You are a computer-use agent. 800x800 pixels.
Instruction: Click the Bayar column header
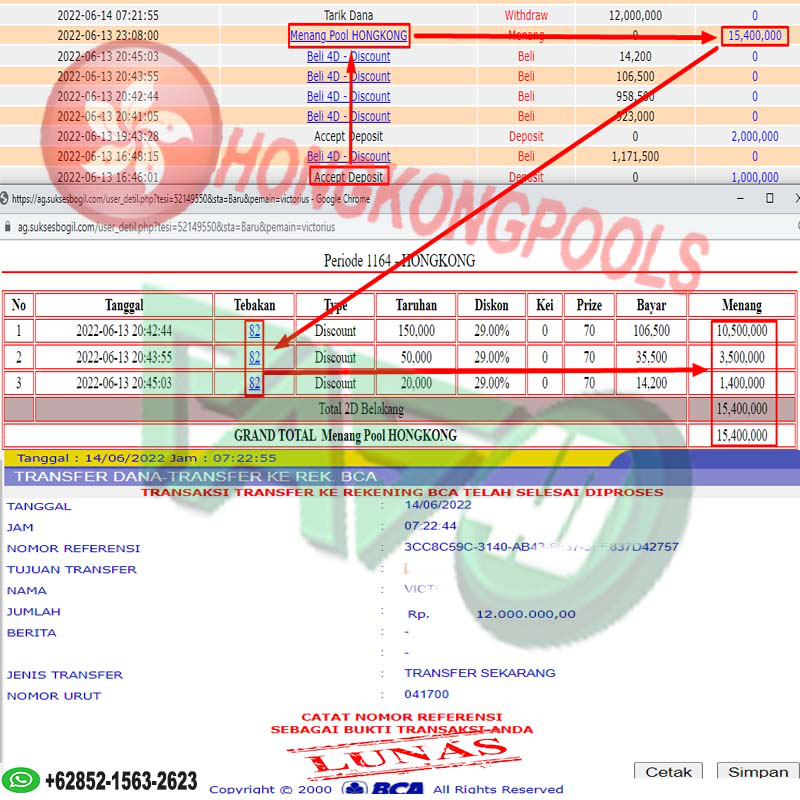point(652,305)
